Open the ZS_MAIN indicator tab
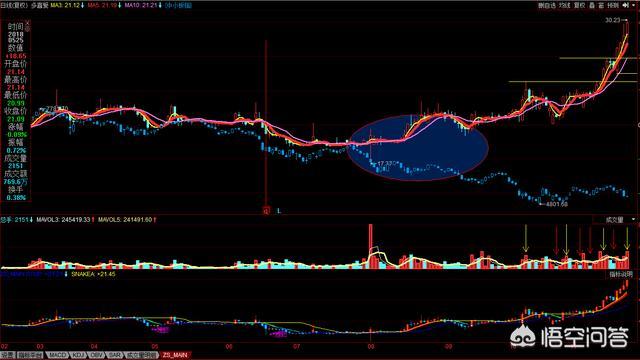640x360 pixels. (175, 355)
